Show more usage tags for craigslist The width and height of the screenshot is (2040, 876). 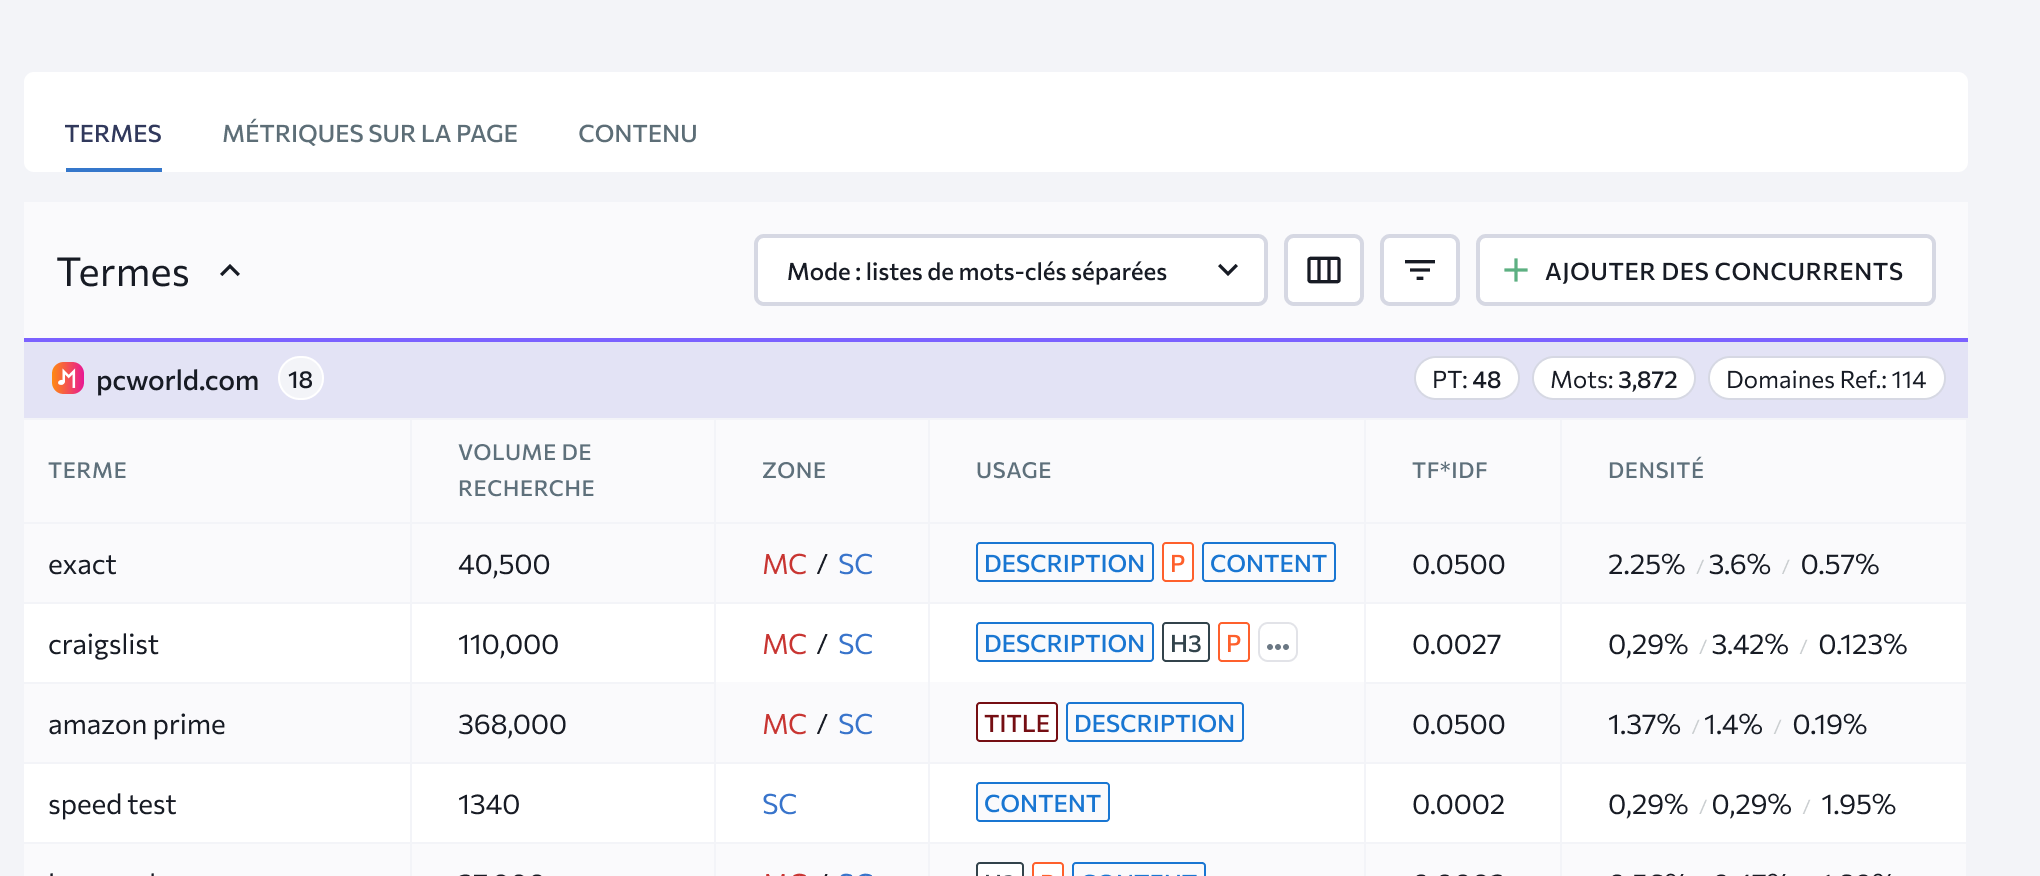(x=1277, y=643)
